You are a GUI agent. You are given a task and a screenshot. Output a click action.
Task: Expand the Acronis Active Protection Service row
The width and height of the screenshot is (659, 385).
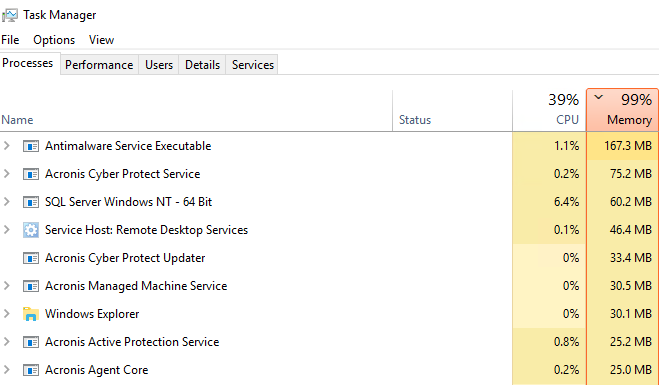click(7, 342)
